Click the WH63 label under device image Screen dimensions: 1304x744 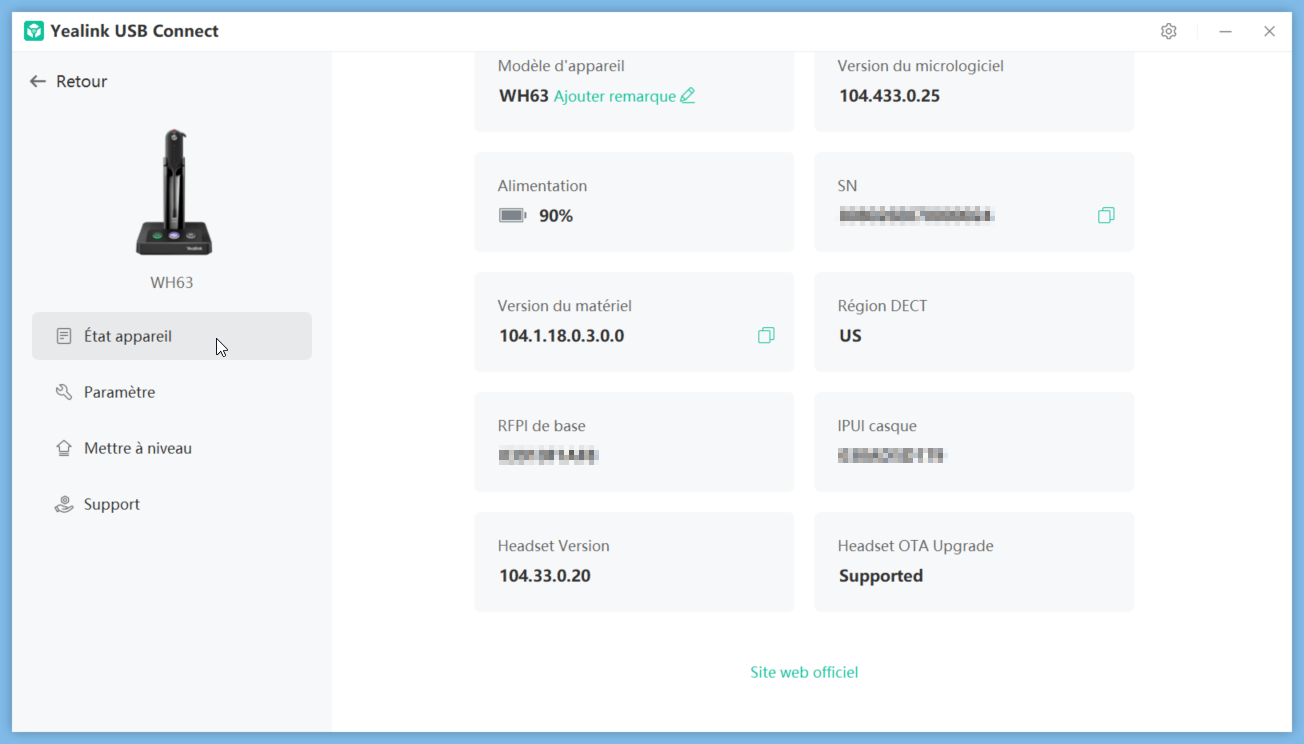pyautogui.click(x=172, y=283)
